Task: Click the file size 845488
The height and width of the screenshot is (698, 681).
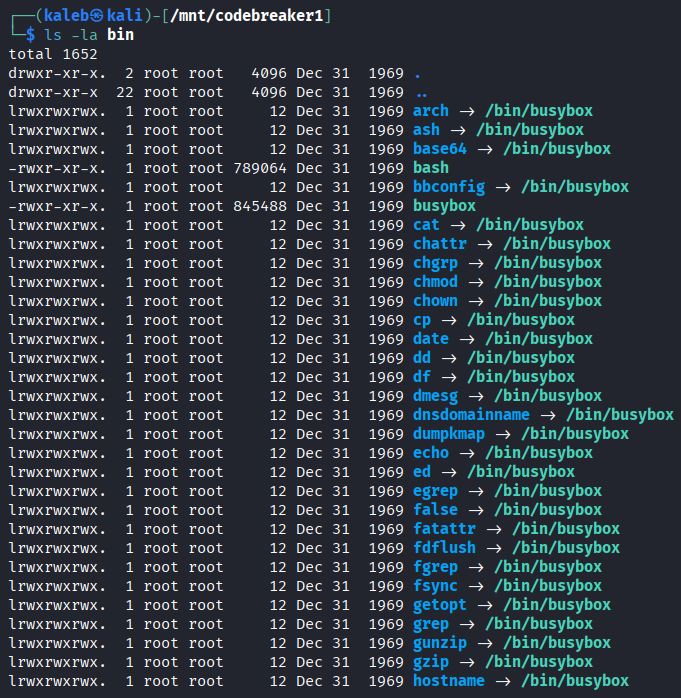Action: [x=260, y=206]
